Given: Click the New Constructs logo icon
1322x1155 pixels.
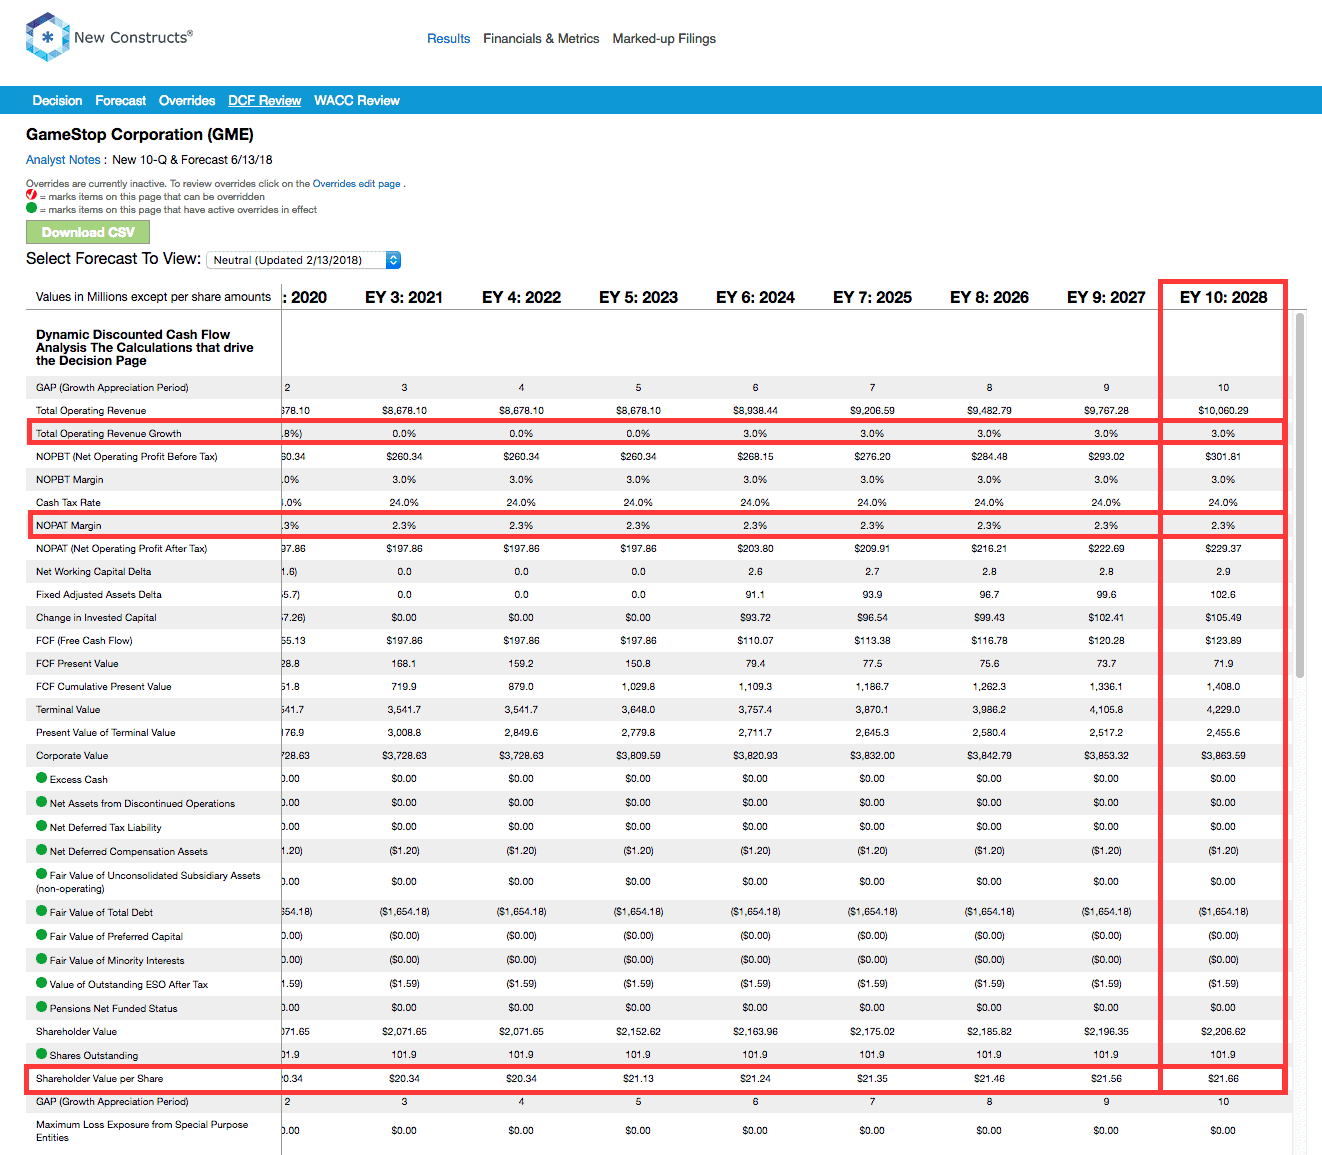Looking at the screenshot, I should point(47,37).
